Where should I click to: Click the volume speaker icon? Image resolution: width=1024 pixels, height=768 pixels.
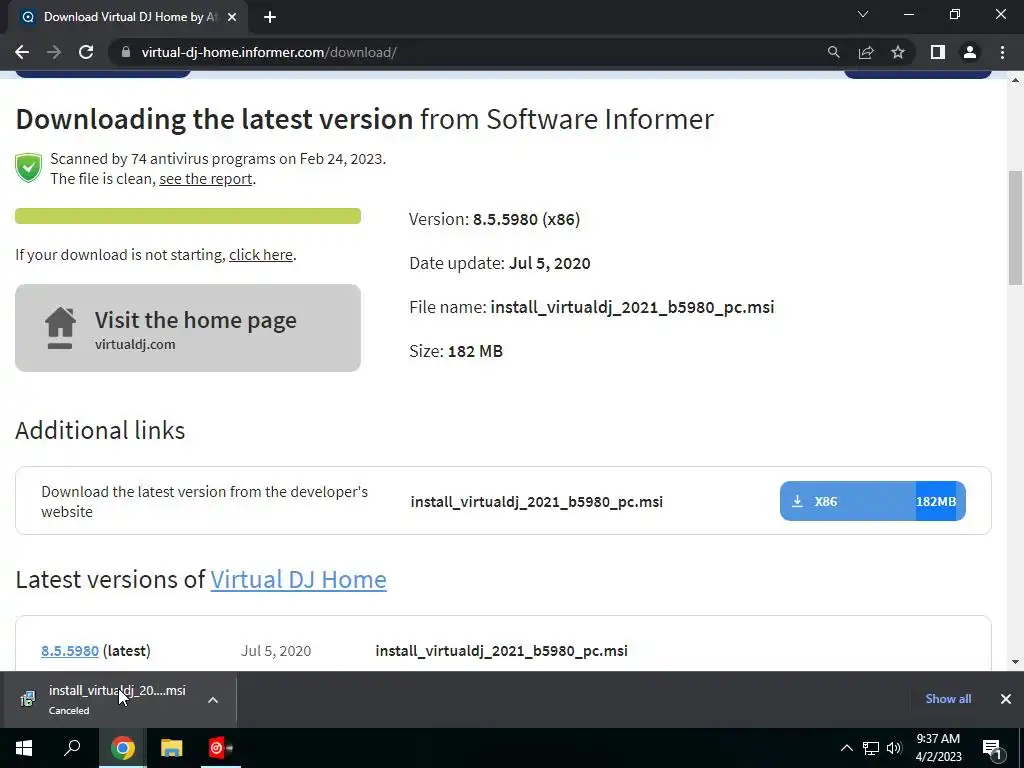click(x=894, y=748)
